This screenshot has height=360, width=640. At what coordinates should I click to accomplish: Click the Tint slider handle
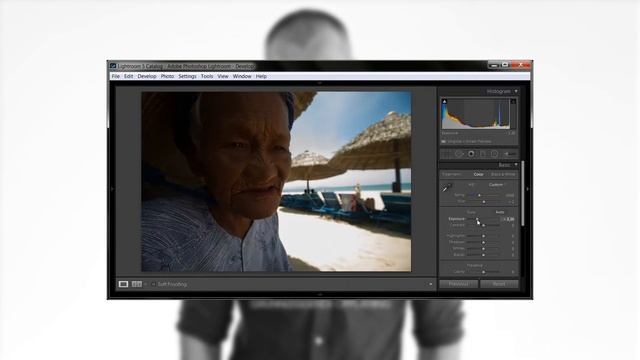tap(484, 202)
